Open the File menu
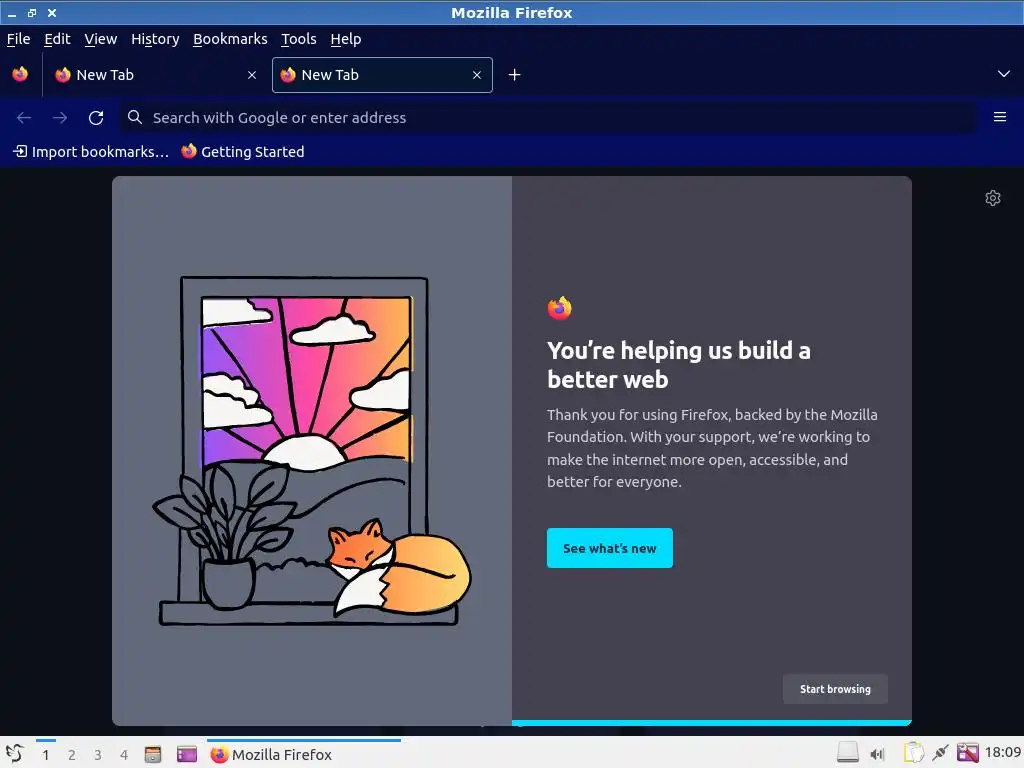This screenshot has height=768, width=1024. point(18,39)
